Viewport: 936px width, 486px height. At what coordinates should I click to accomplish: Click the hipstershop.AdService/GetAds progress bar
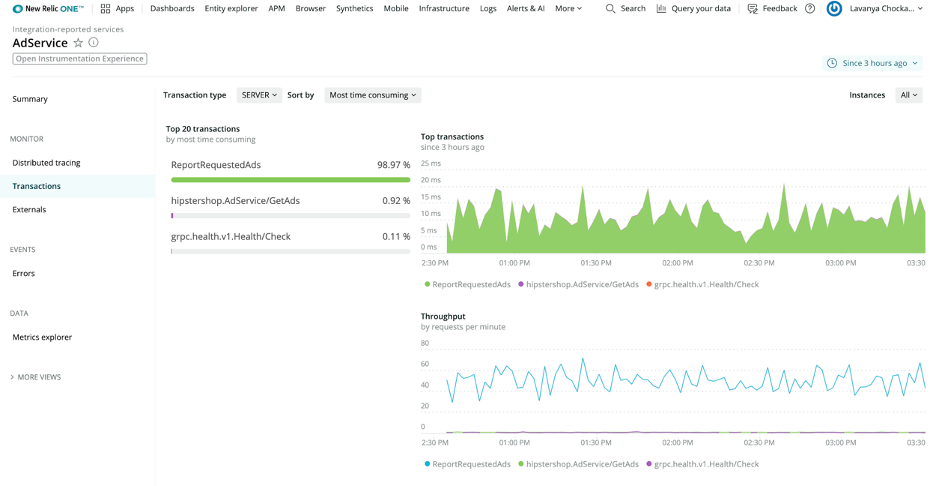click(291, 216)
